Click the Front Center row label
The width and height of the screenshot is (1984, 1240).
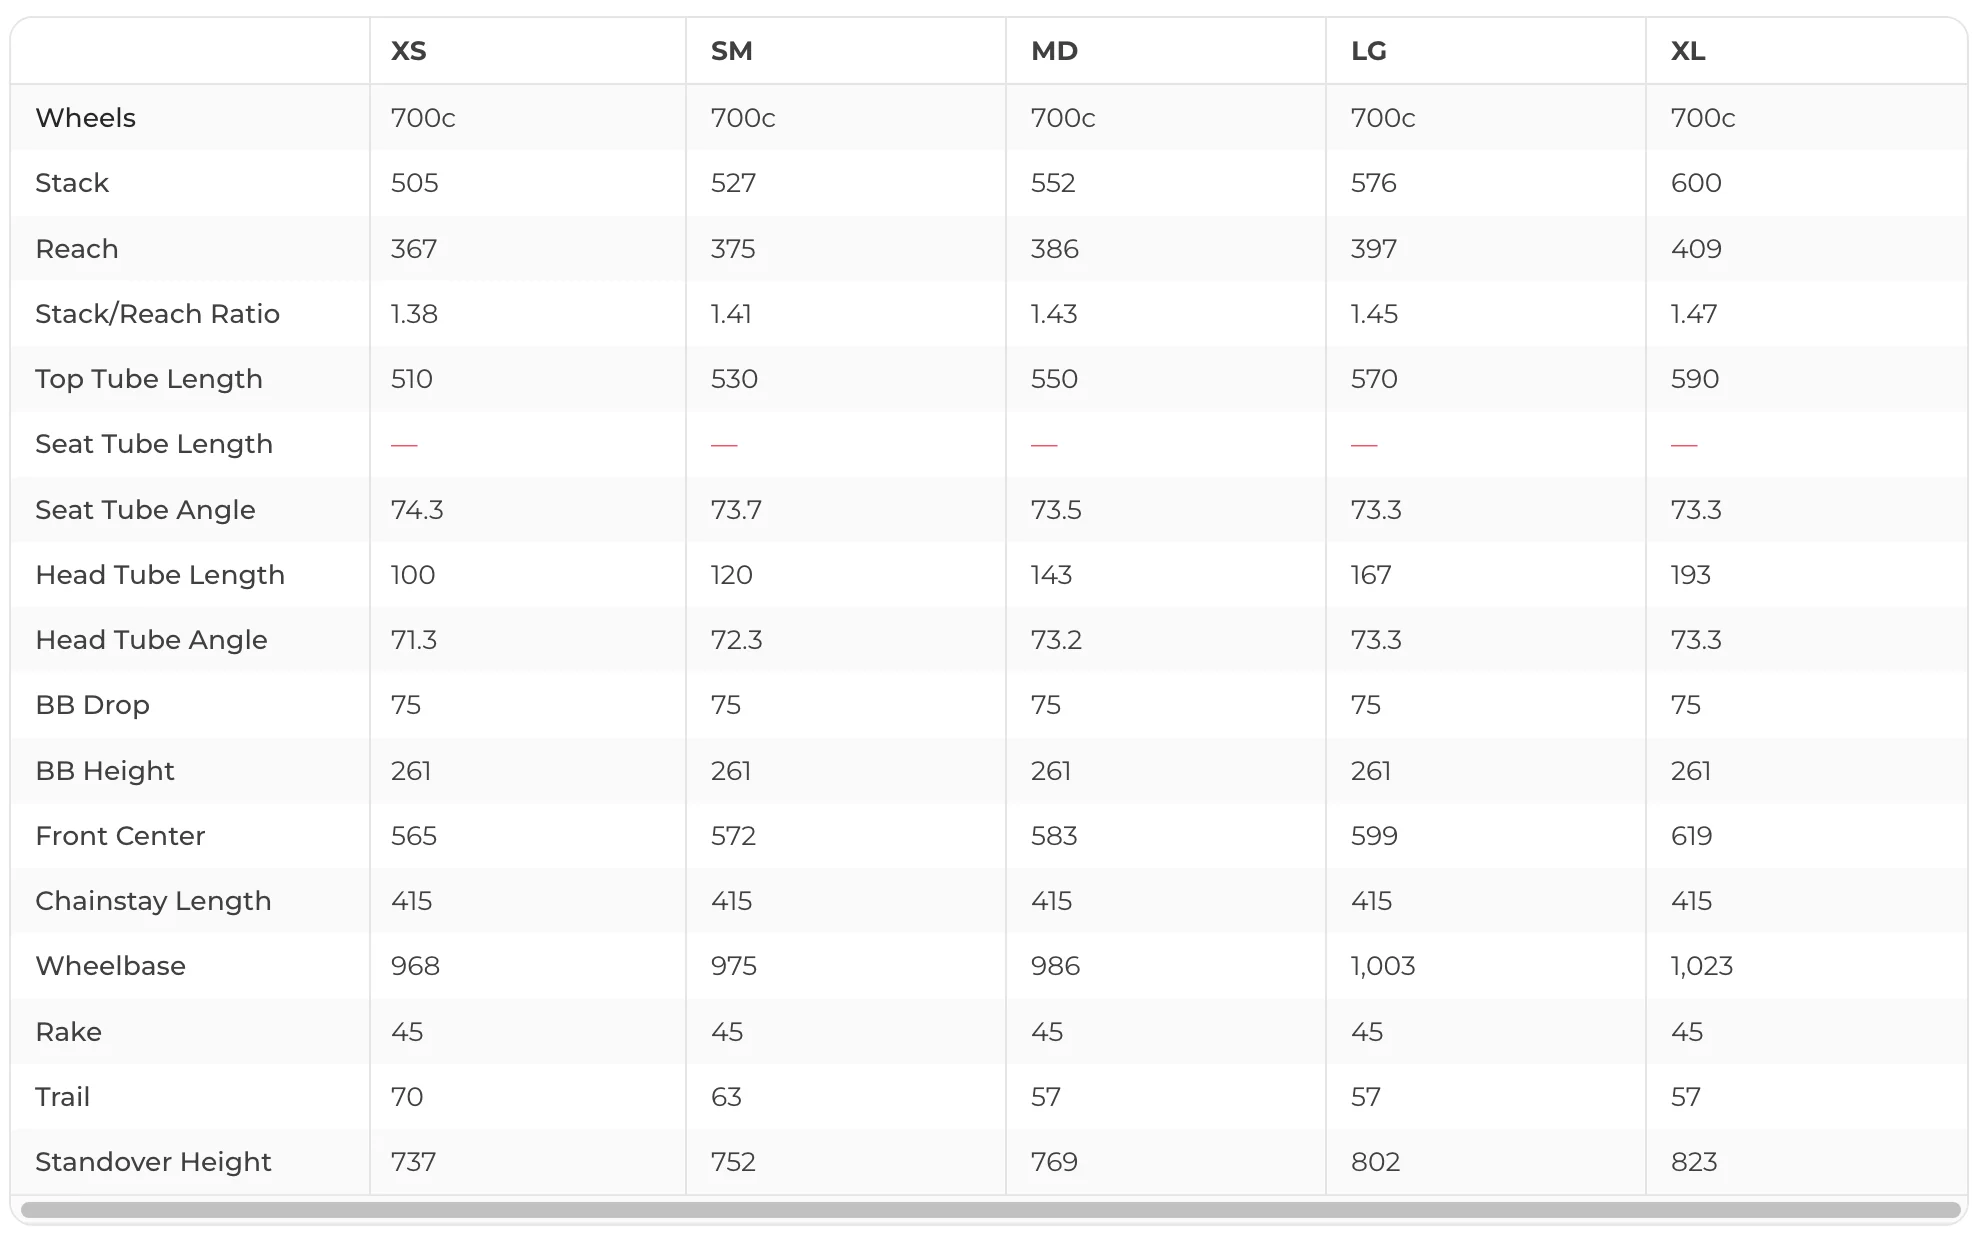(120, 836)
